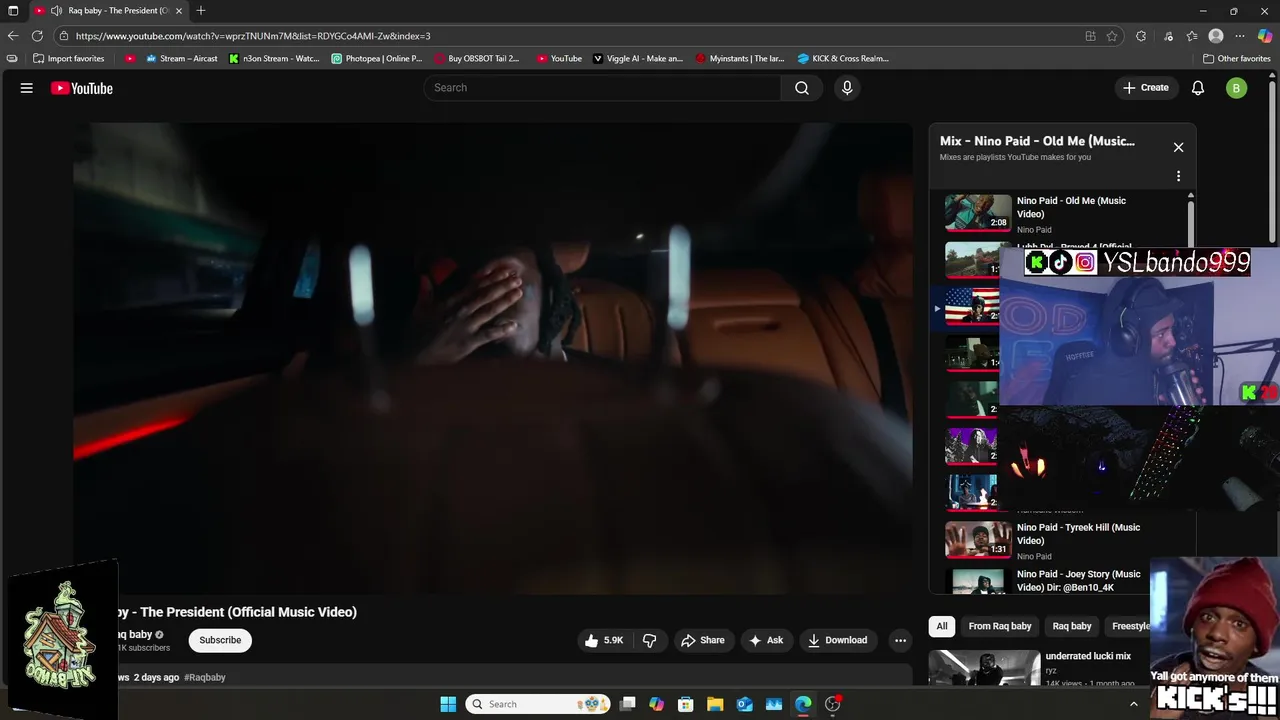Click Import favorites
The height and width of the screenshot is (720, 1280).
(x=69, y=58)
